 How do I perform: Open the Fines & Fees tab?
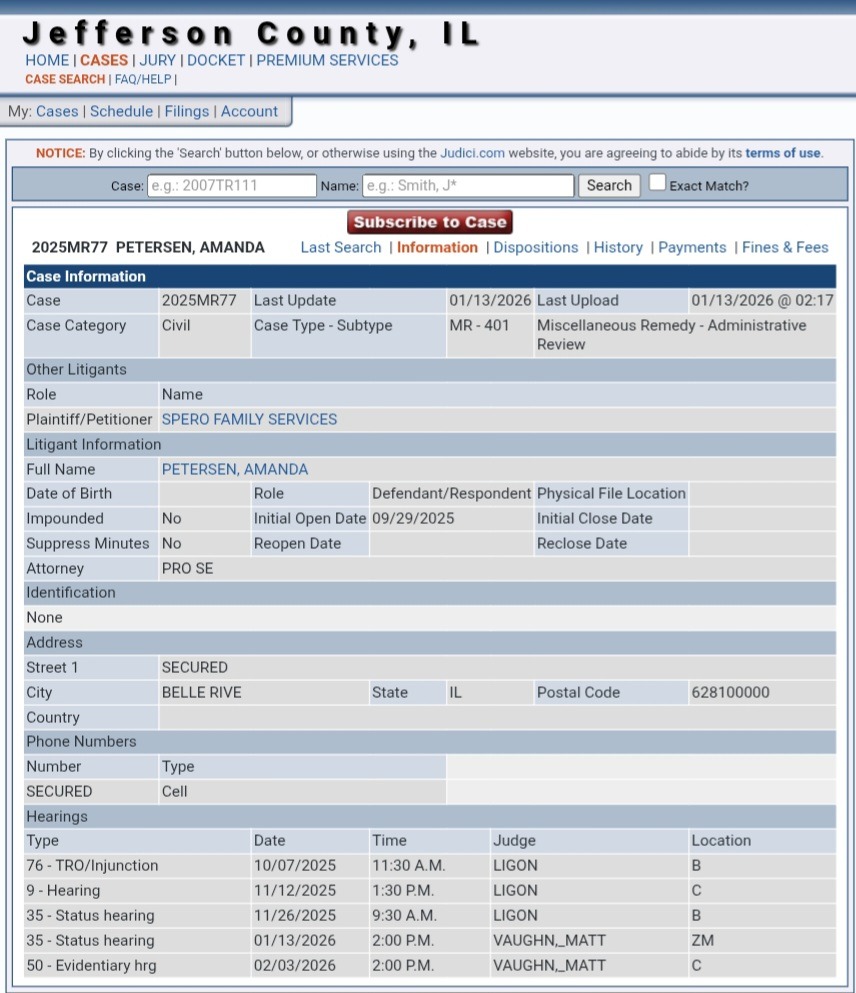[x=785, y=248]
